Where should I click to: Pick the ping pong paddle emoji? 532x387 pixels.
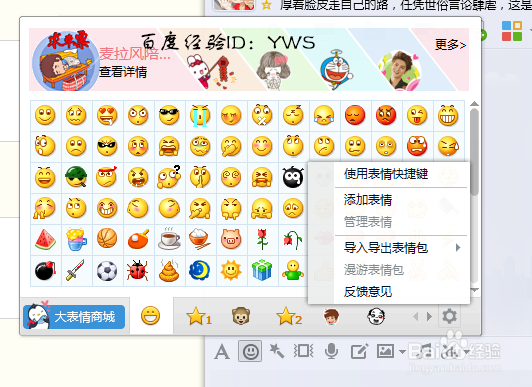138,239
